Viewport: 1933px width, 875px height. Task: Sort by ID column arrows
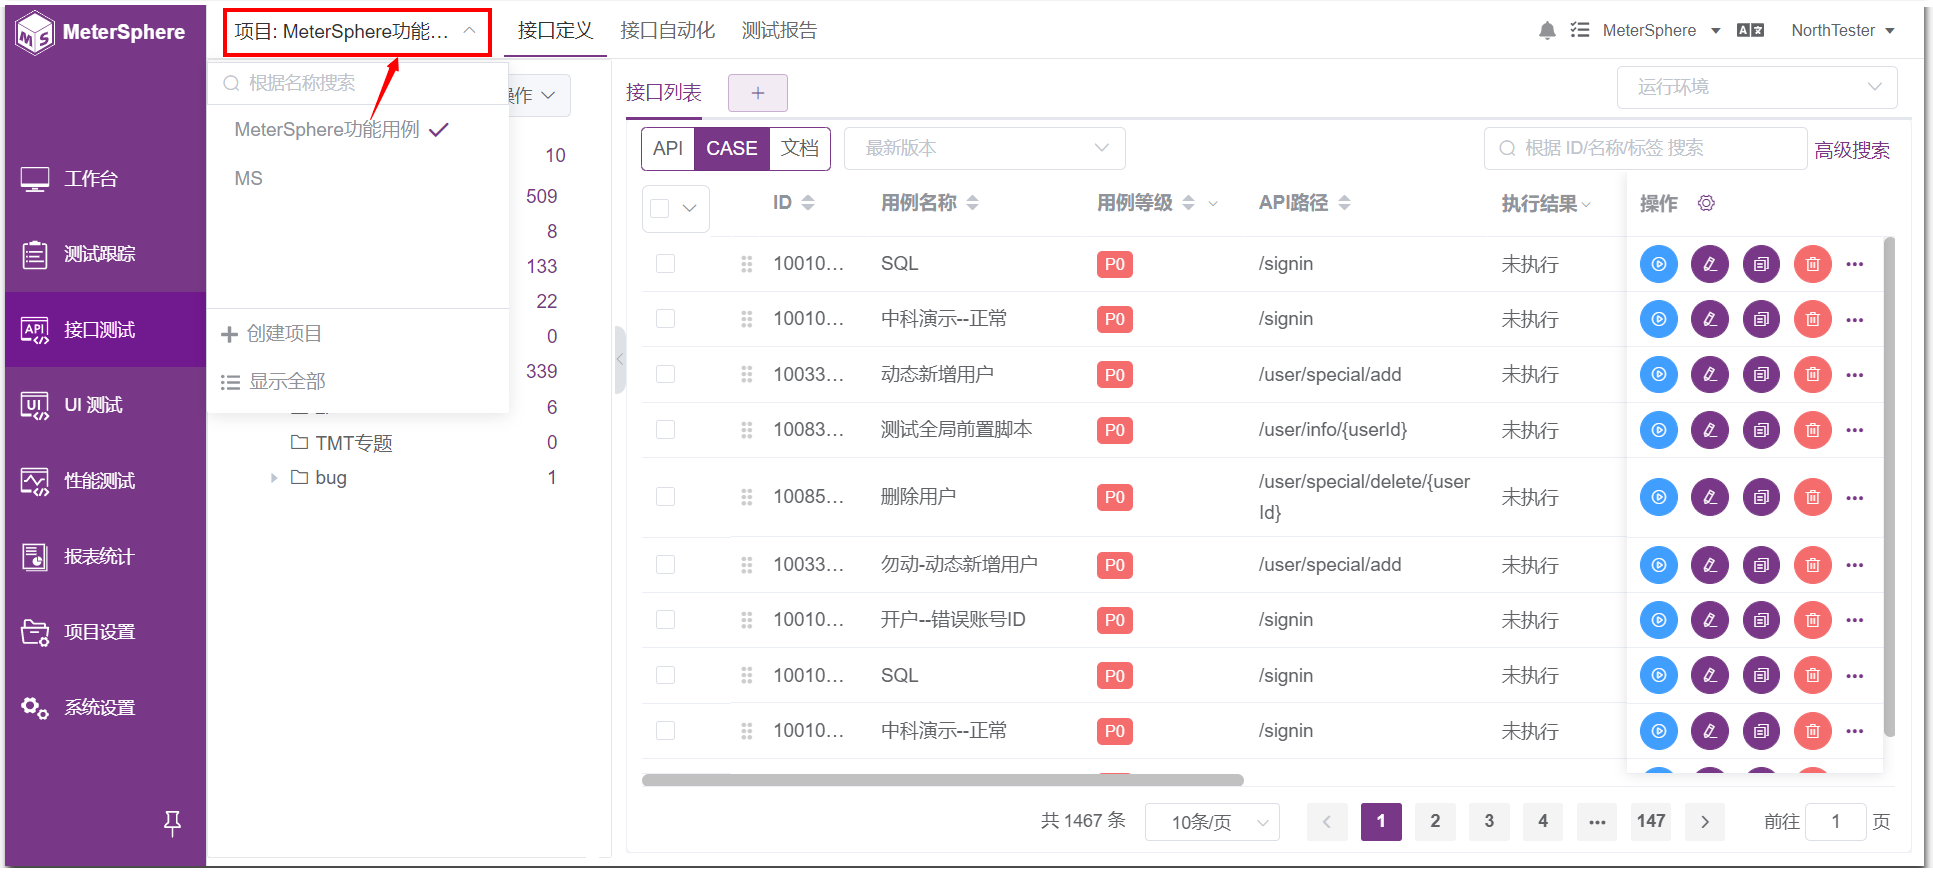pos(808,203)
